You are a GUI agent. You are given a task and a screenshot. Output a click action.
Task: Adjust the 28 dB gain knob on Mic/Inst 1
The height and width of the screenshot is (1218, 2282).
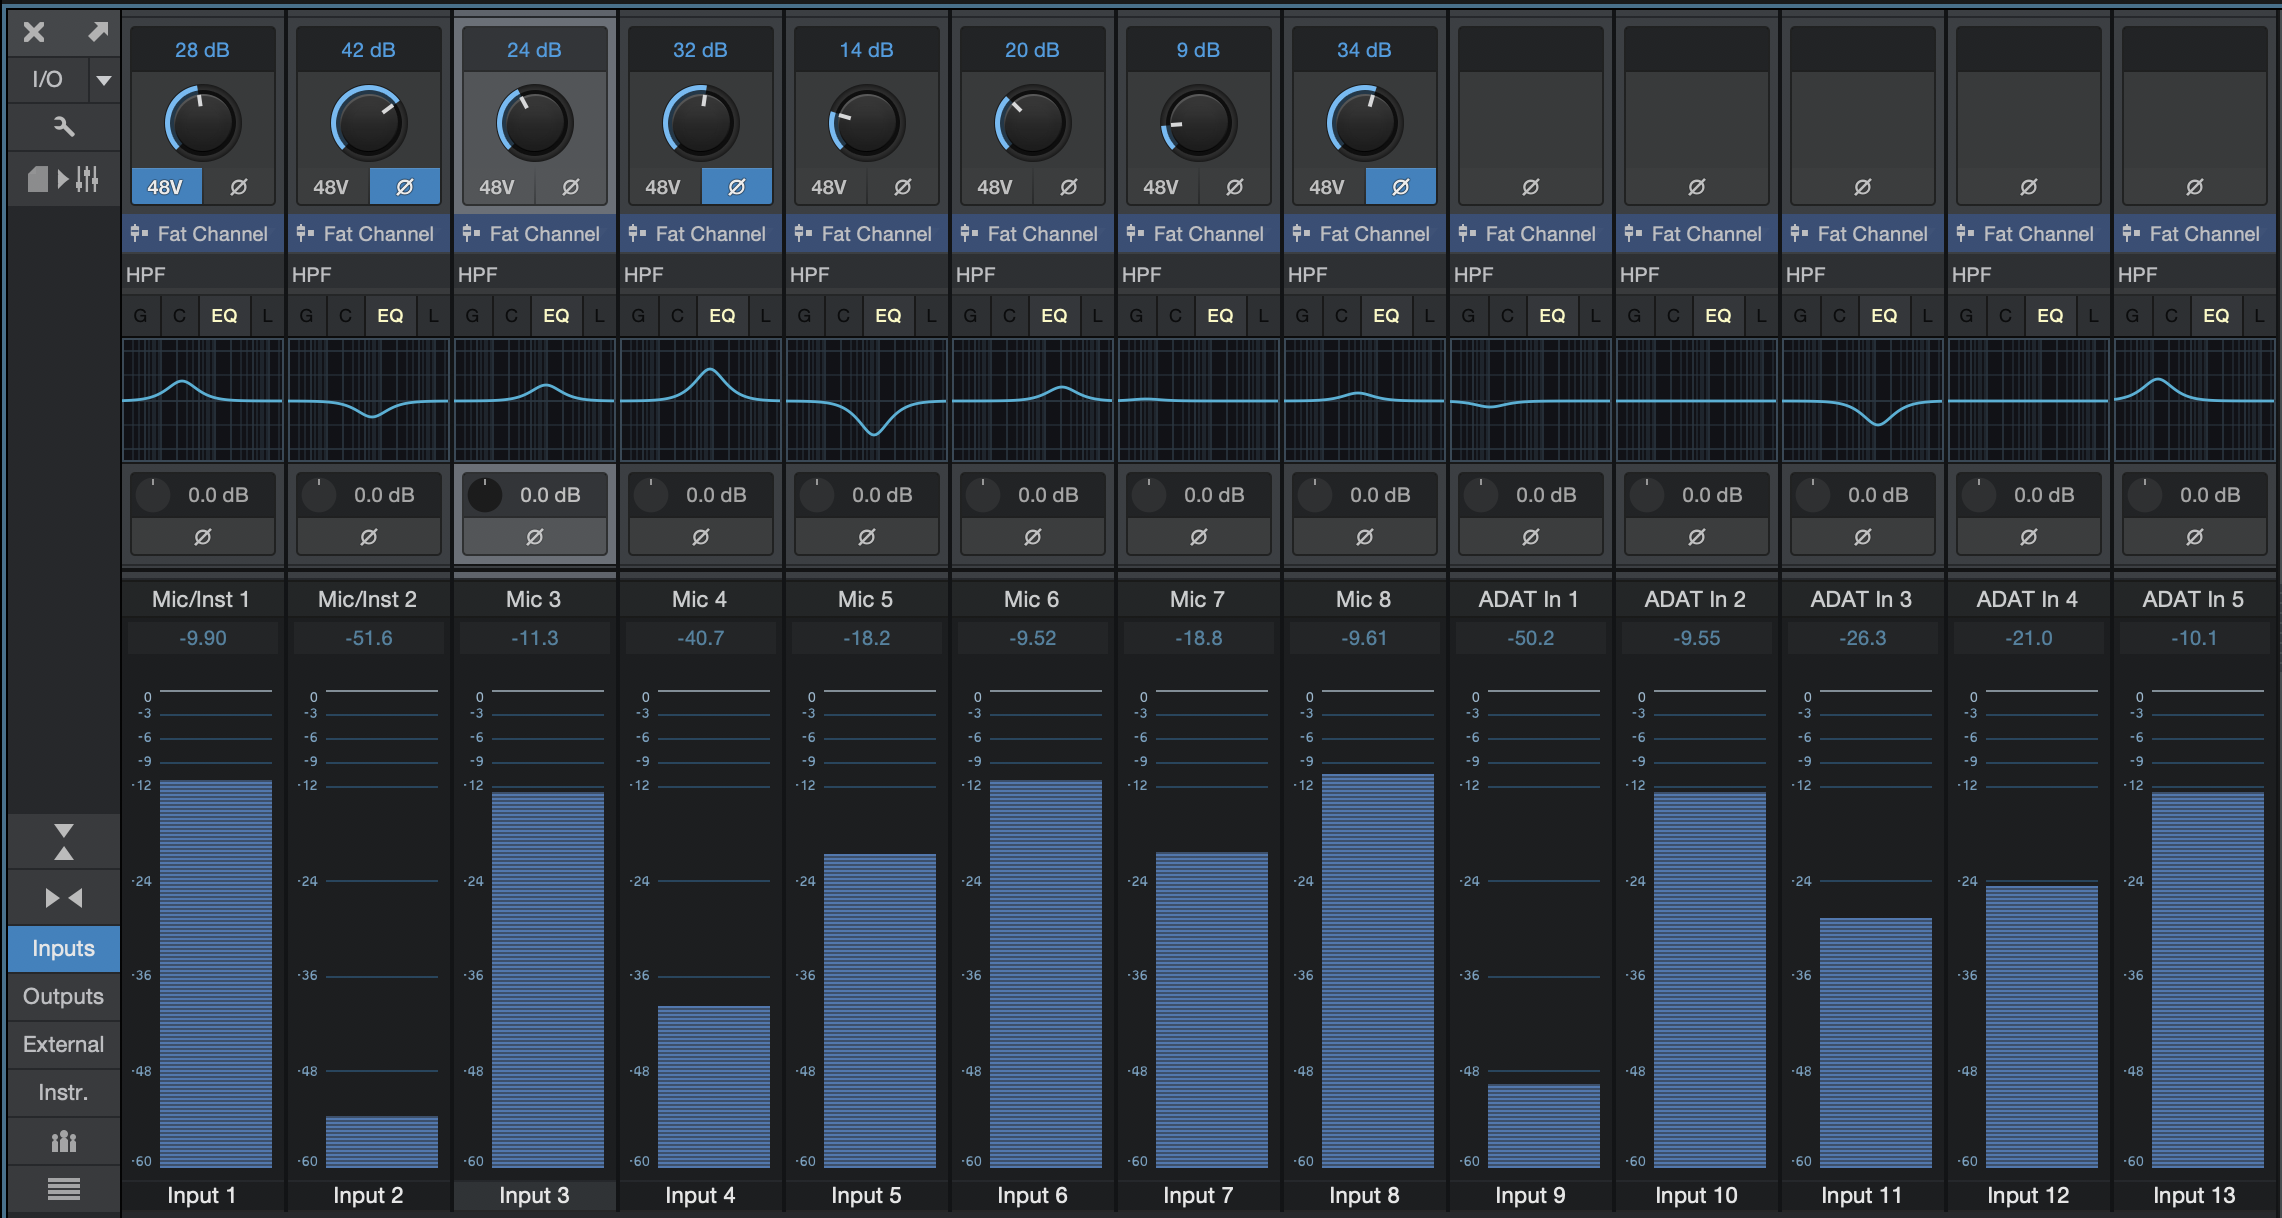[x=202, y=121]
